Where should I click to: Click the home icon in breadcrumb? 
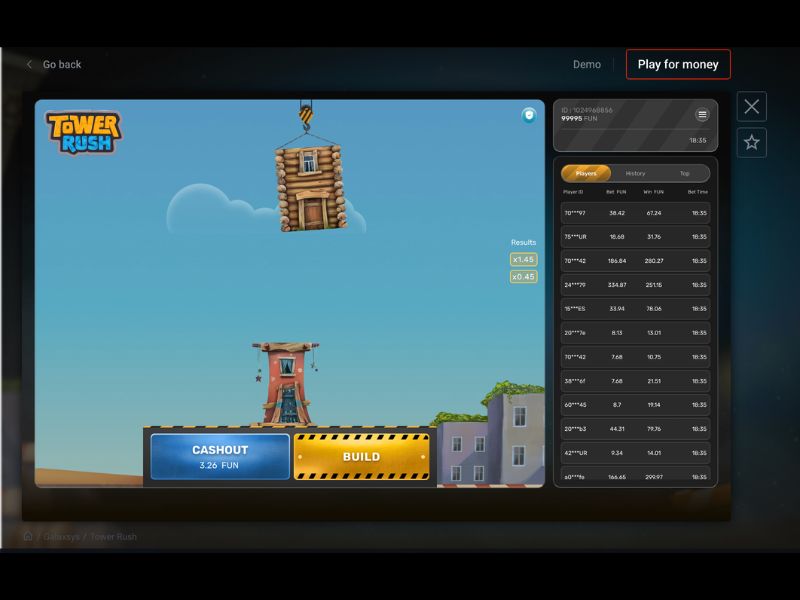(28, 536)
